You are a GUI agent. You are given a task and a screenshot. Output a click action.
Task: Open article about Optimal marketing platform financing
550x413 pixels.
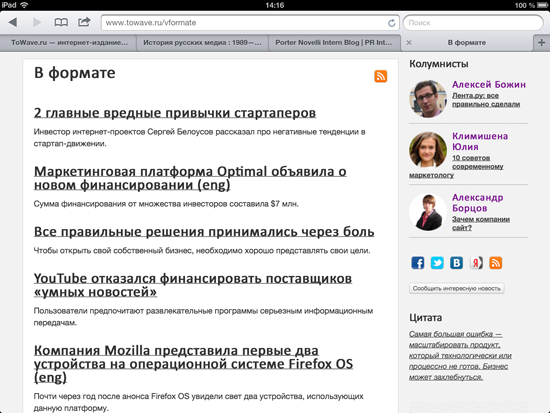(190, 178)
